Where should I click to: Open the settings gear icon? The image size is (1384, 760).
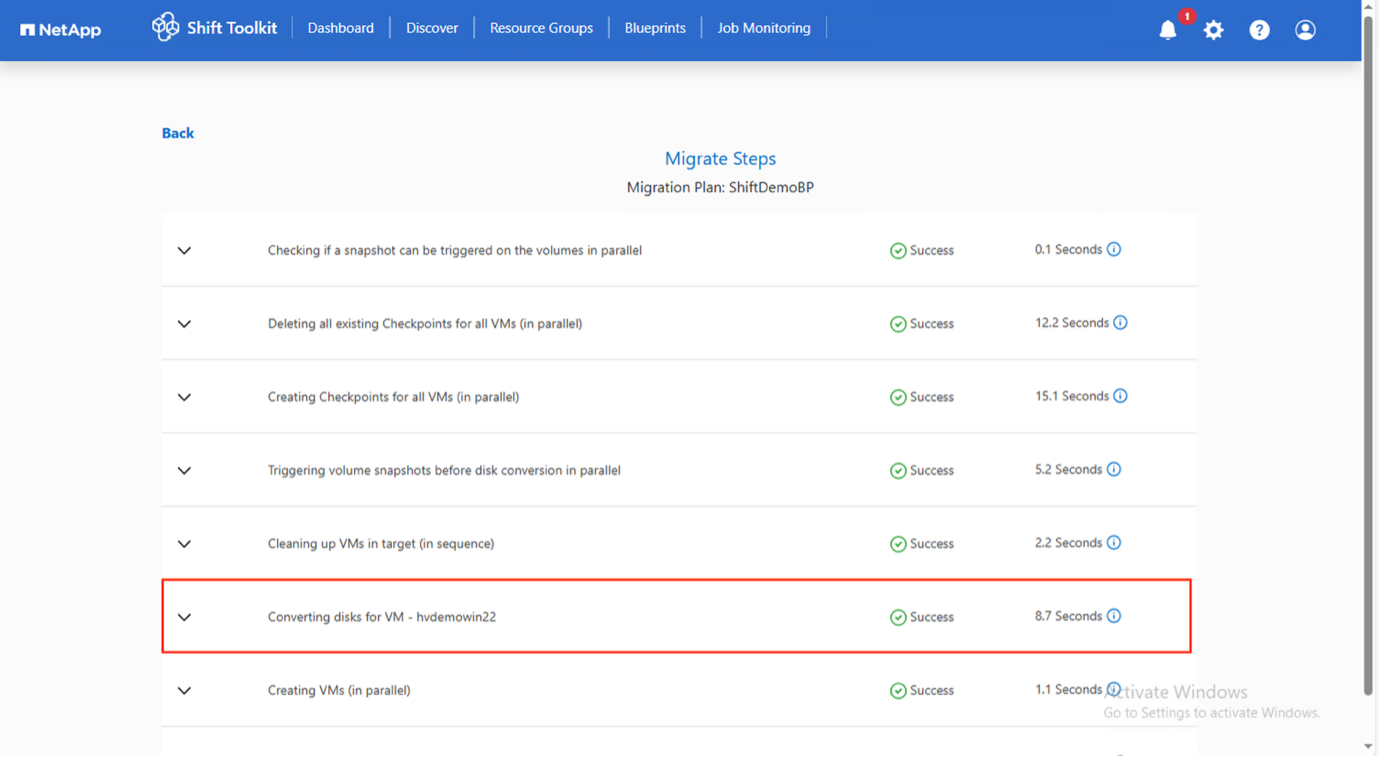[1213, 30]
